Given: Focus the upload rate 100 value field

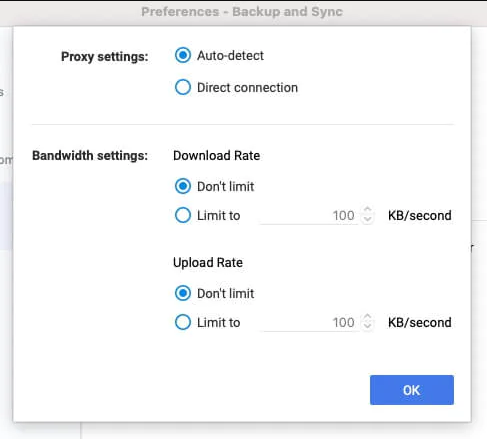Looking at the screenshot, I should (309, 323).
